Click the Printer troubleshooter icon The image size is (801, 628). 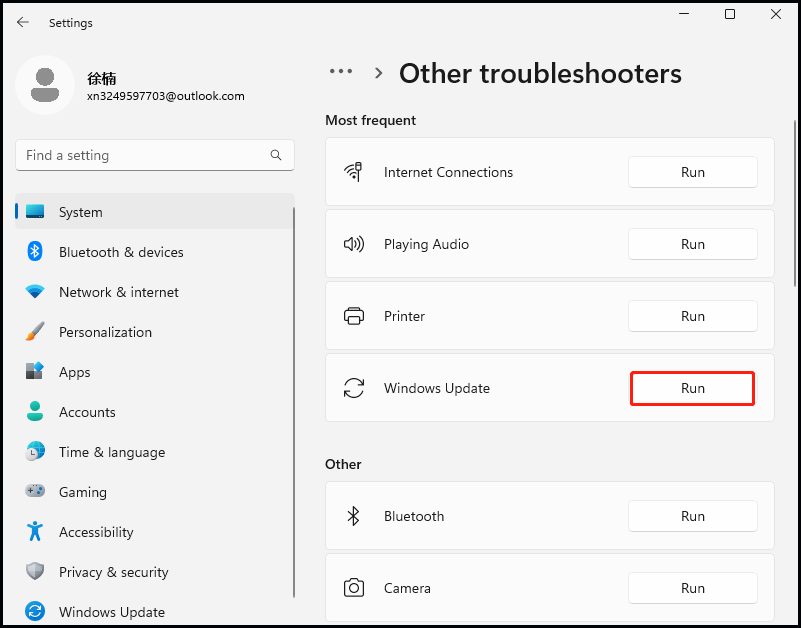pos(354,316)
